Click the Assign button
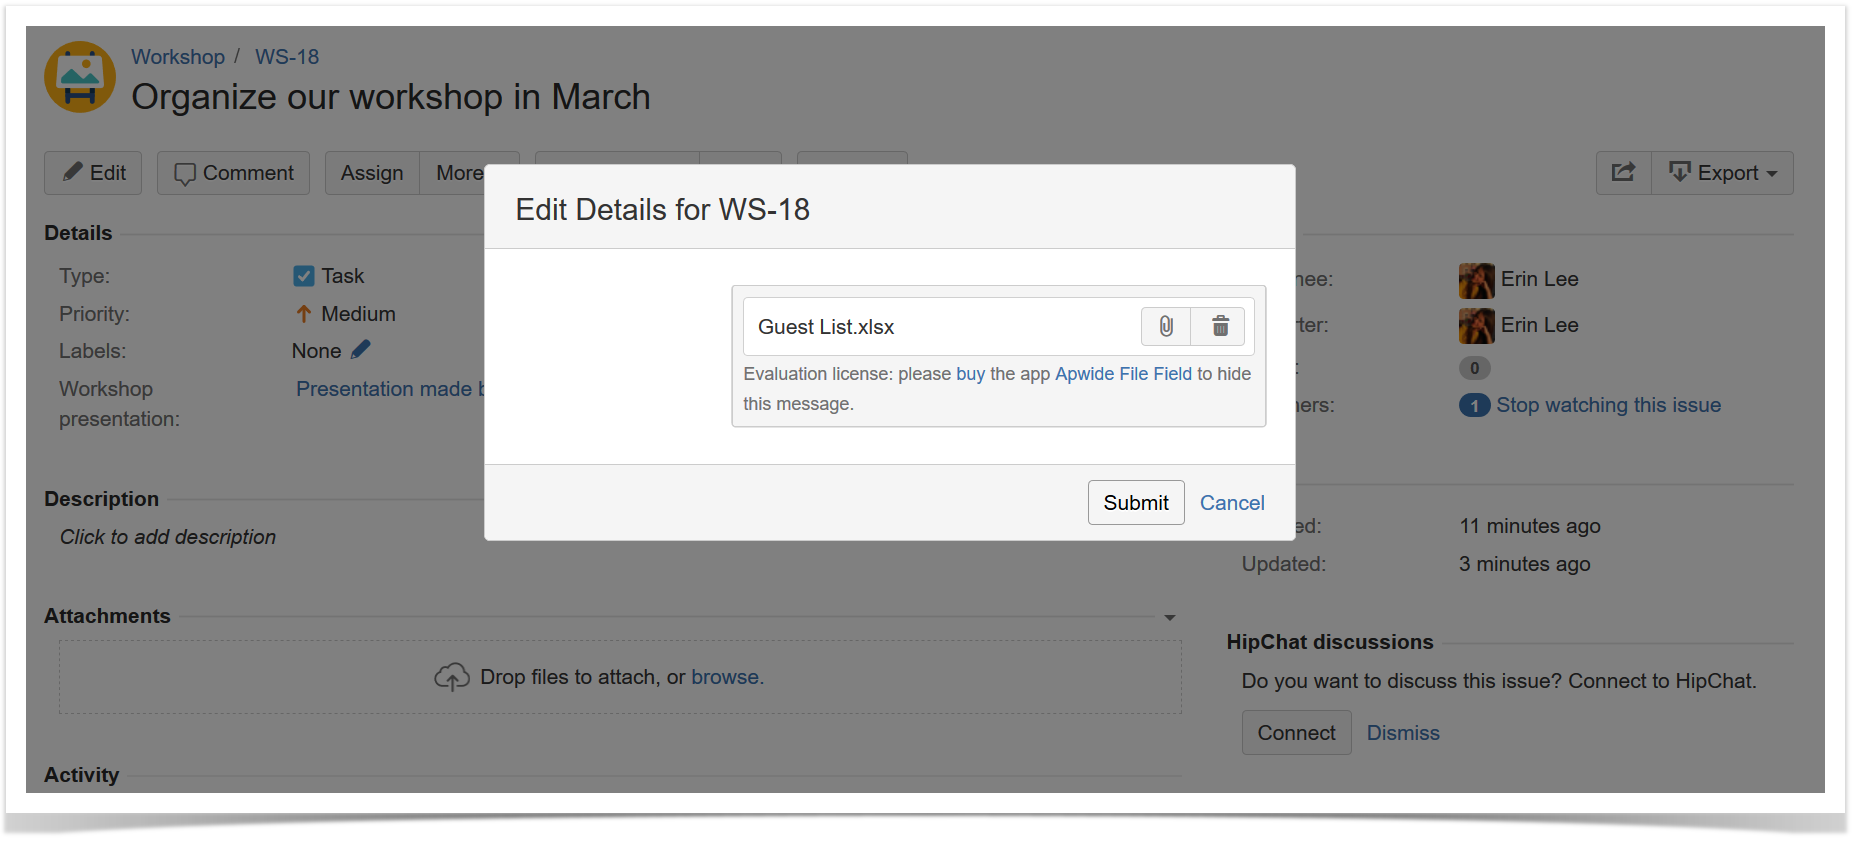Screen dimensions: 1859x842 point(372,173)
